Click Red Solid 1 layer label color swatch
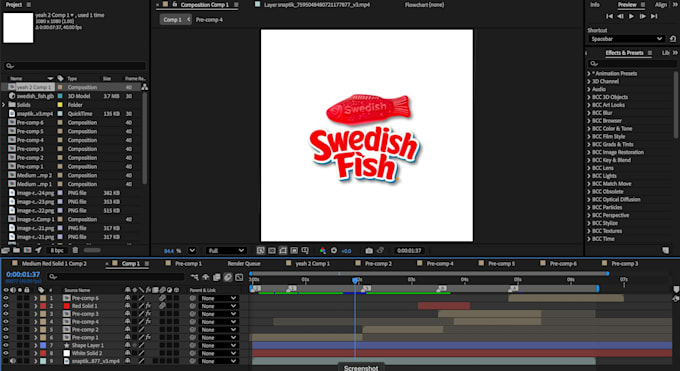The height and width of the screenshot is (371, 680). (43, 306)
